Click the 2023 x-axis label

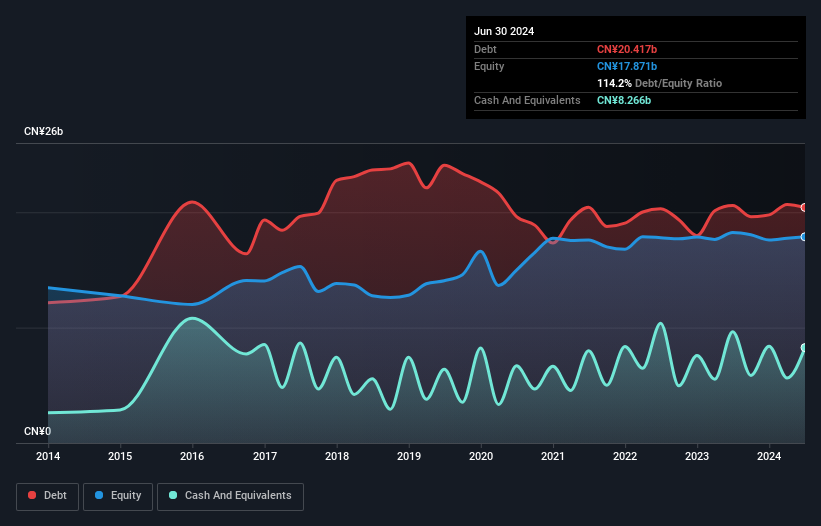(697, 456)
